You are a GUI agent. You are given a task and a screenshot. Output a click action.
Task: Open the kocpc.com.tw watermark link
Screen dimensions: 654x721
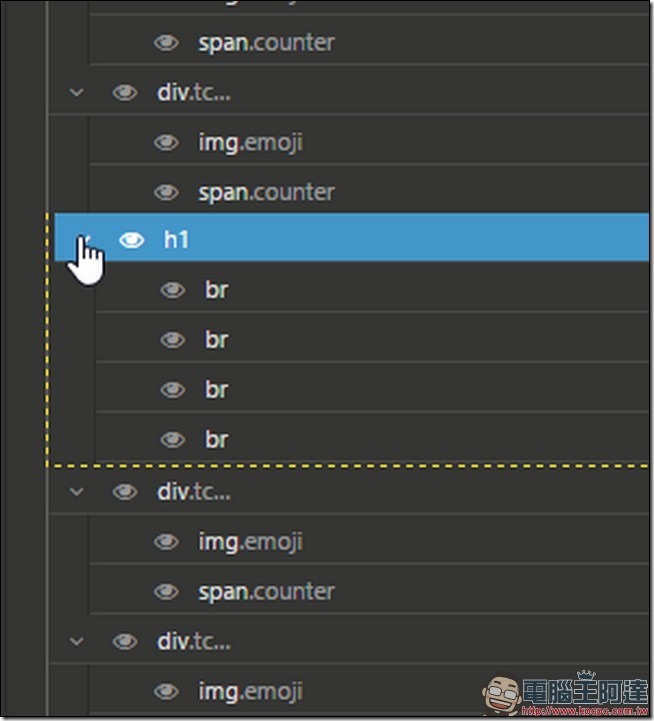click(584, 711)
